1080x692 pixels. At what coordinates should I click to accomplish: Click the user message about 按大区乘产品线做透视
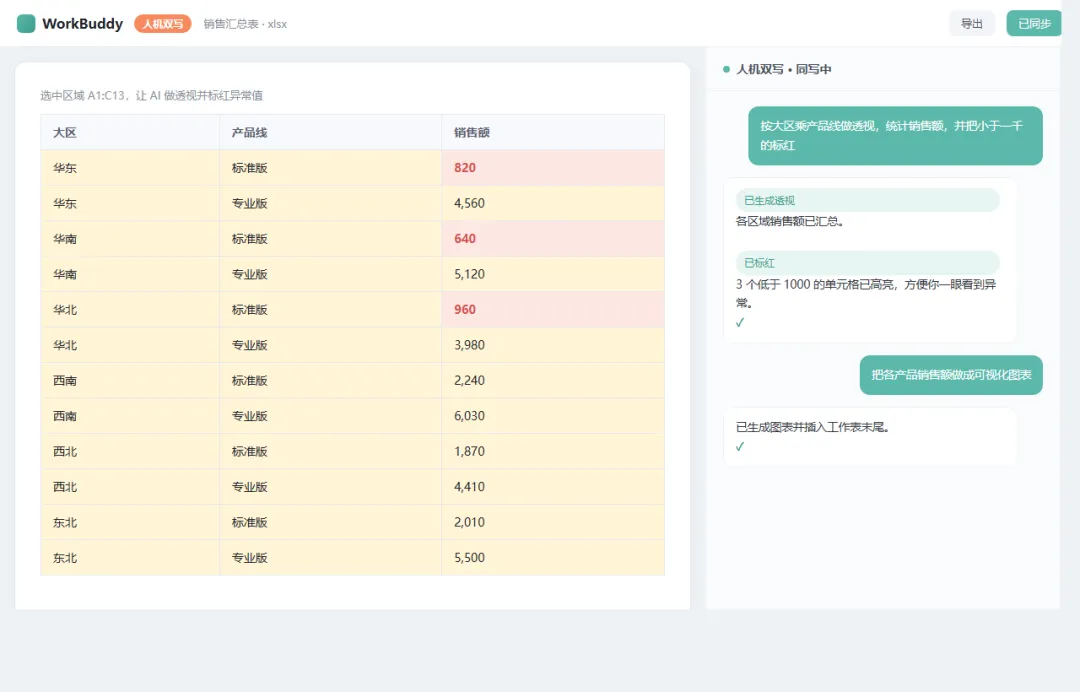895,136
